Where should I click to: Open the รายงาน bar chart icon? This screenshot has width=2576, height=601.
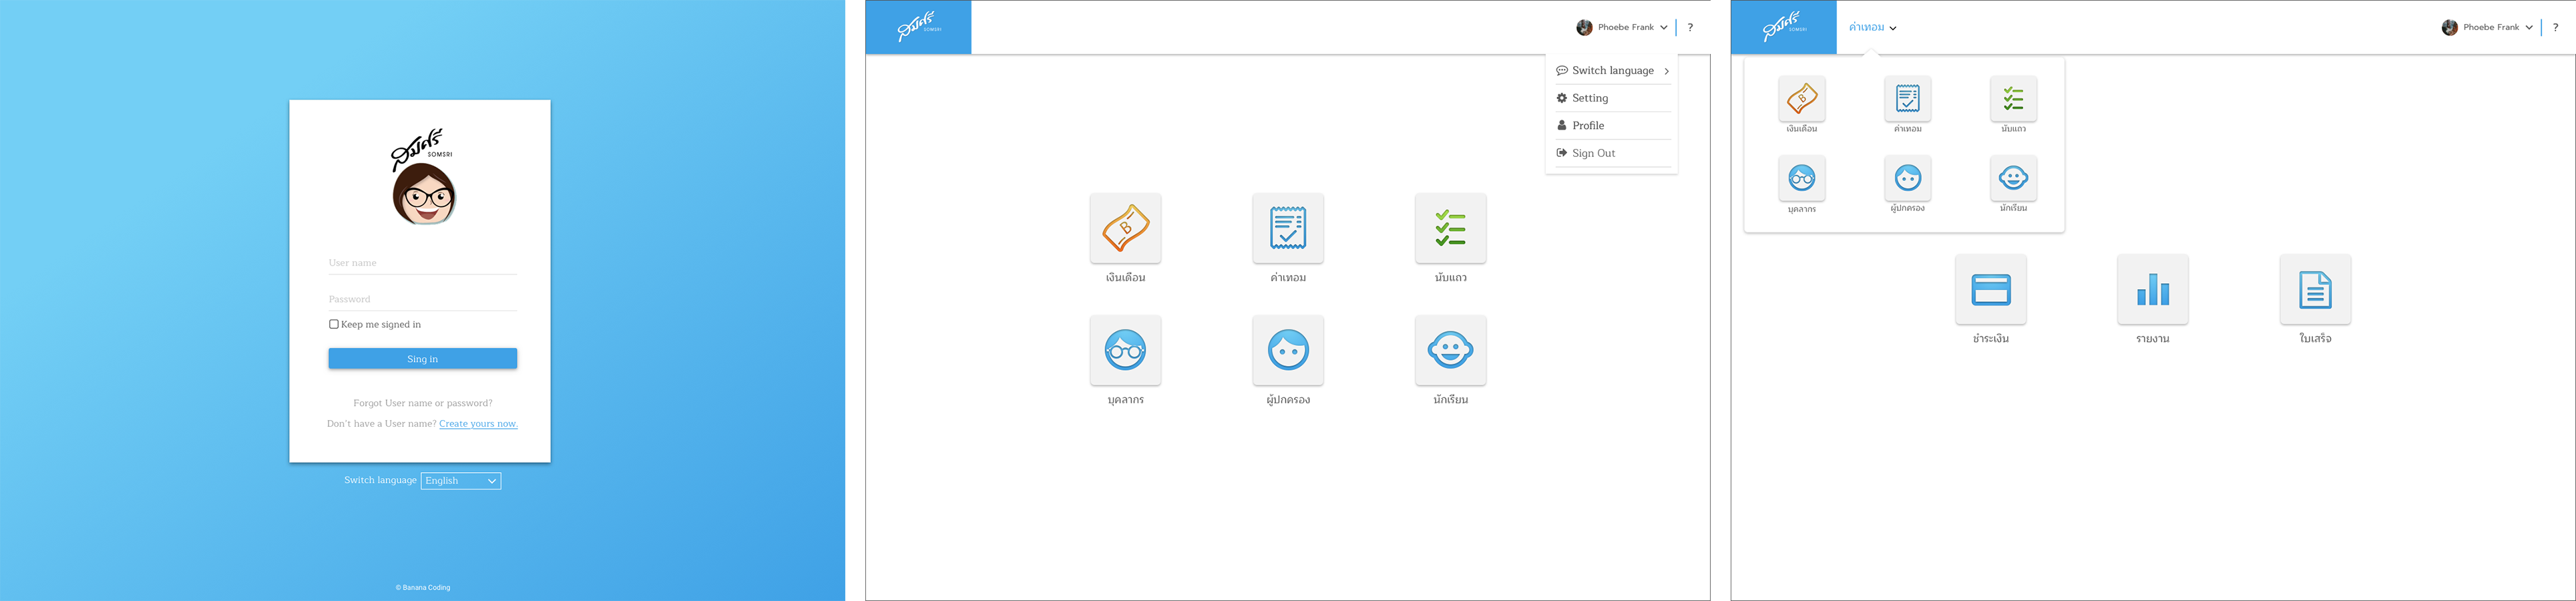2152,290
